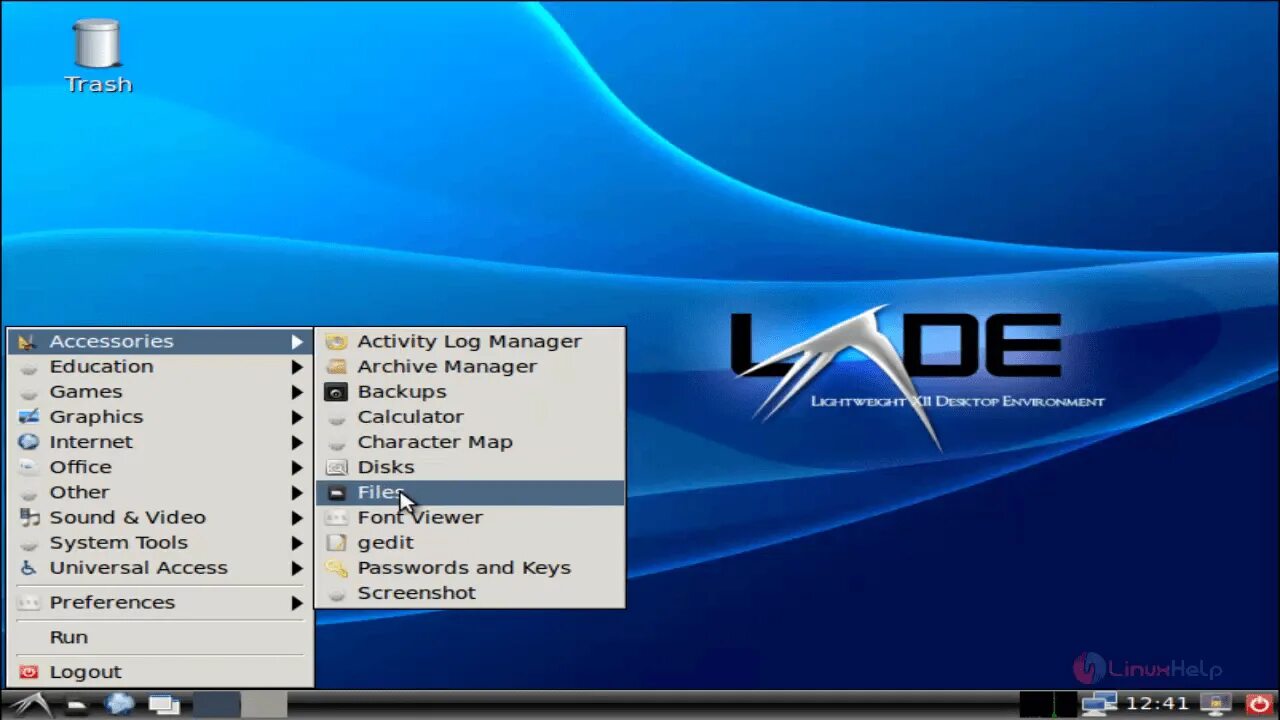Screen dimensions: 1280x720
Task: Expand arrow next to System Tools
Action: coord(297,543)
